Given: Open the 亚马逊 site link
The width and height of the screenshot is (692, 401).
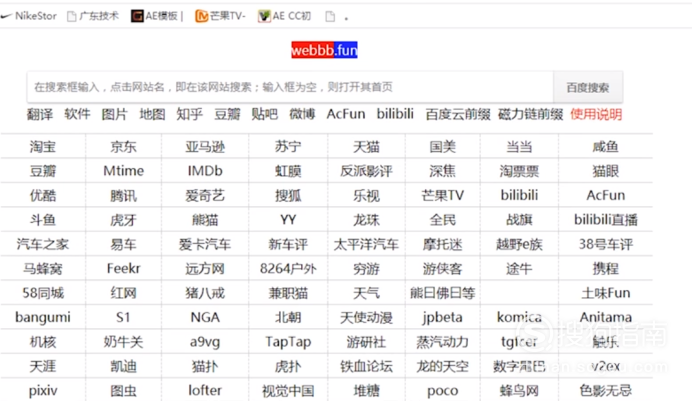Looking at the screenshot, I should pyautogui.click(x=205, y=146).
